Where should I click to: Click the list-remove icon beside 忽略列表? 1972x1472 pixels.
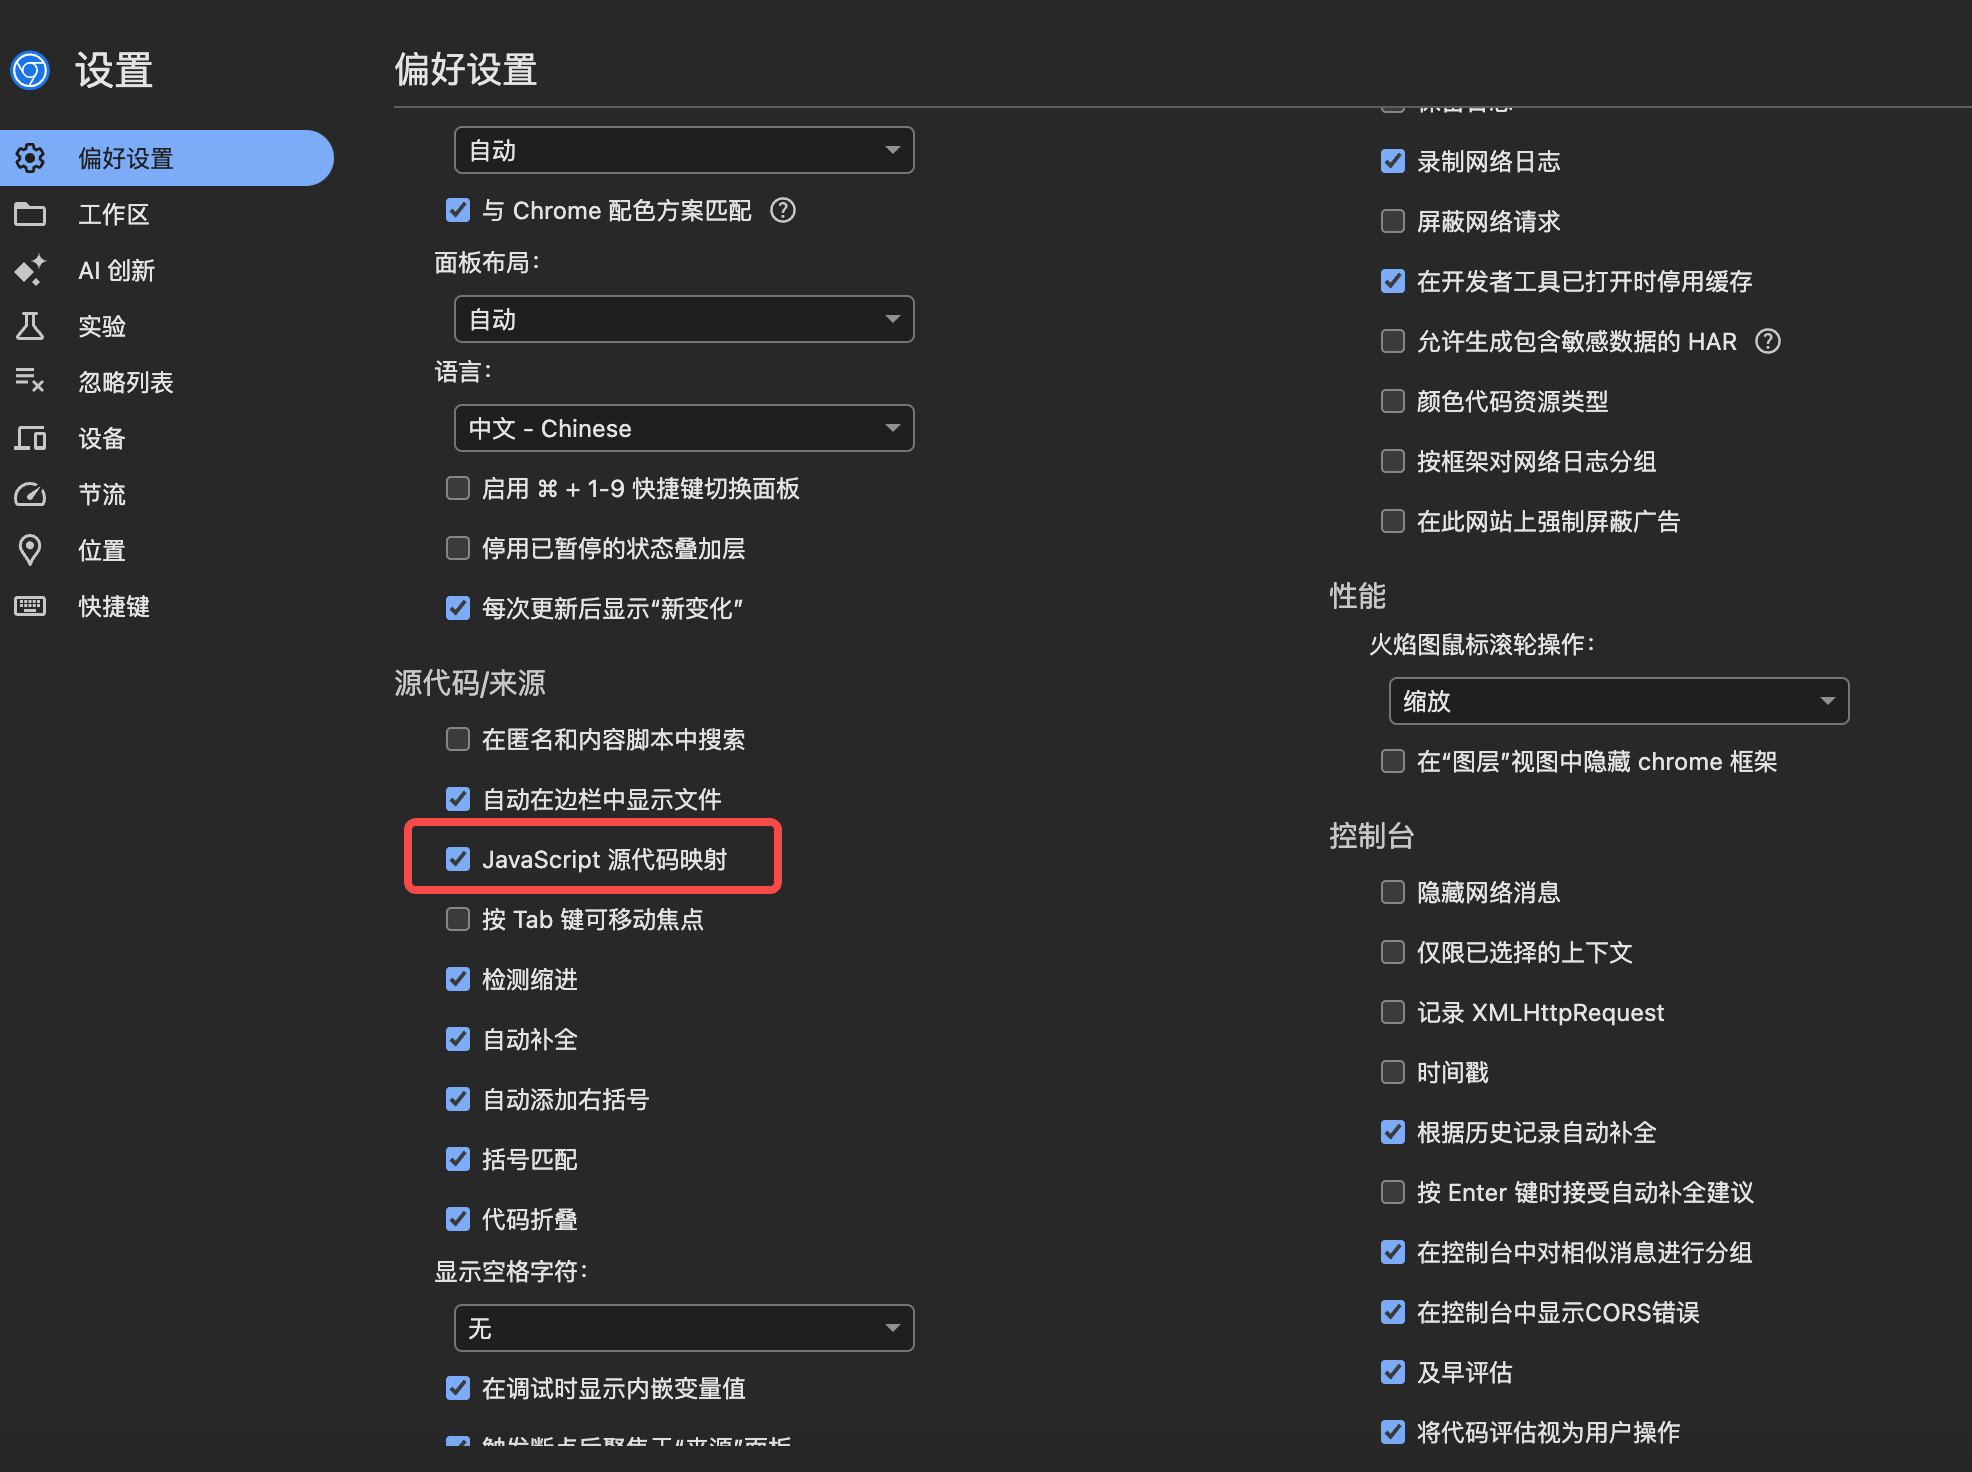pyautogui.click(x=30, y=382)
